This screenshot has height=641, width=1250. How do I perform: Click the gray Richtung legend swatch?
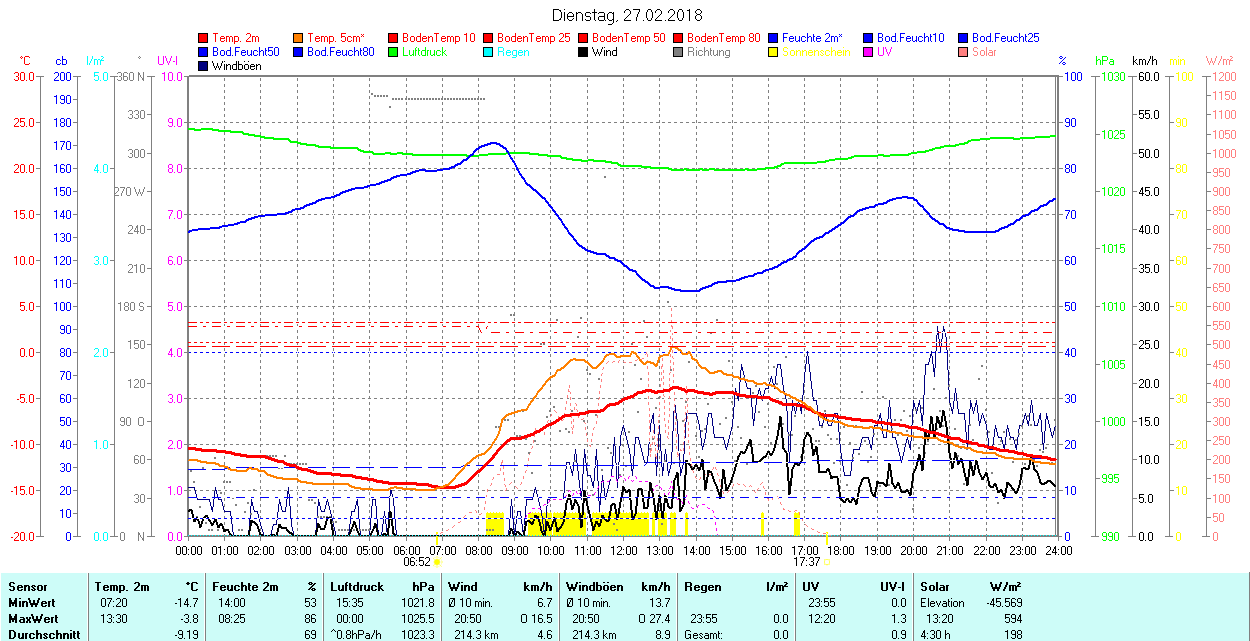pos(678,51)
